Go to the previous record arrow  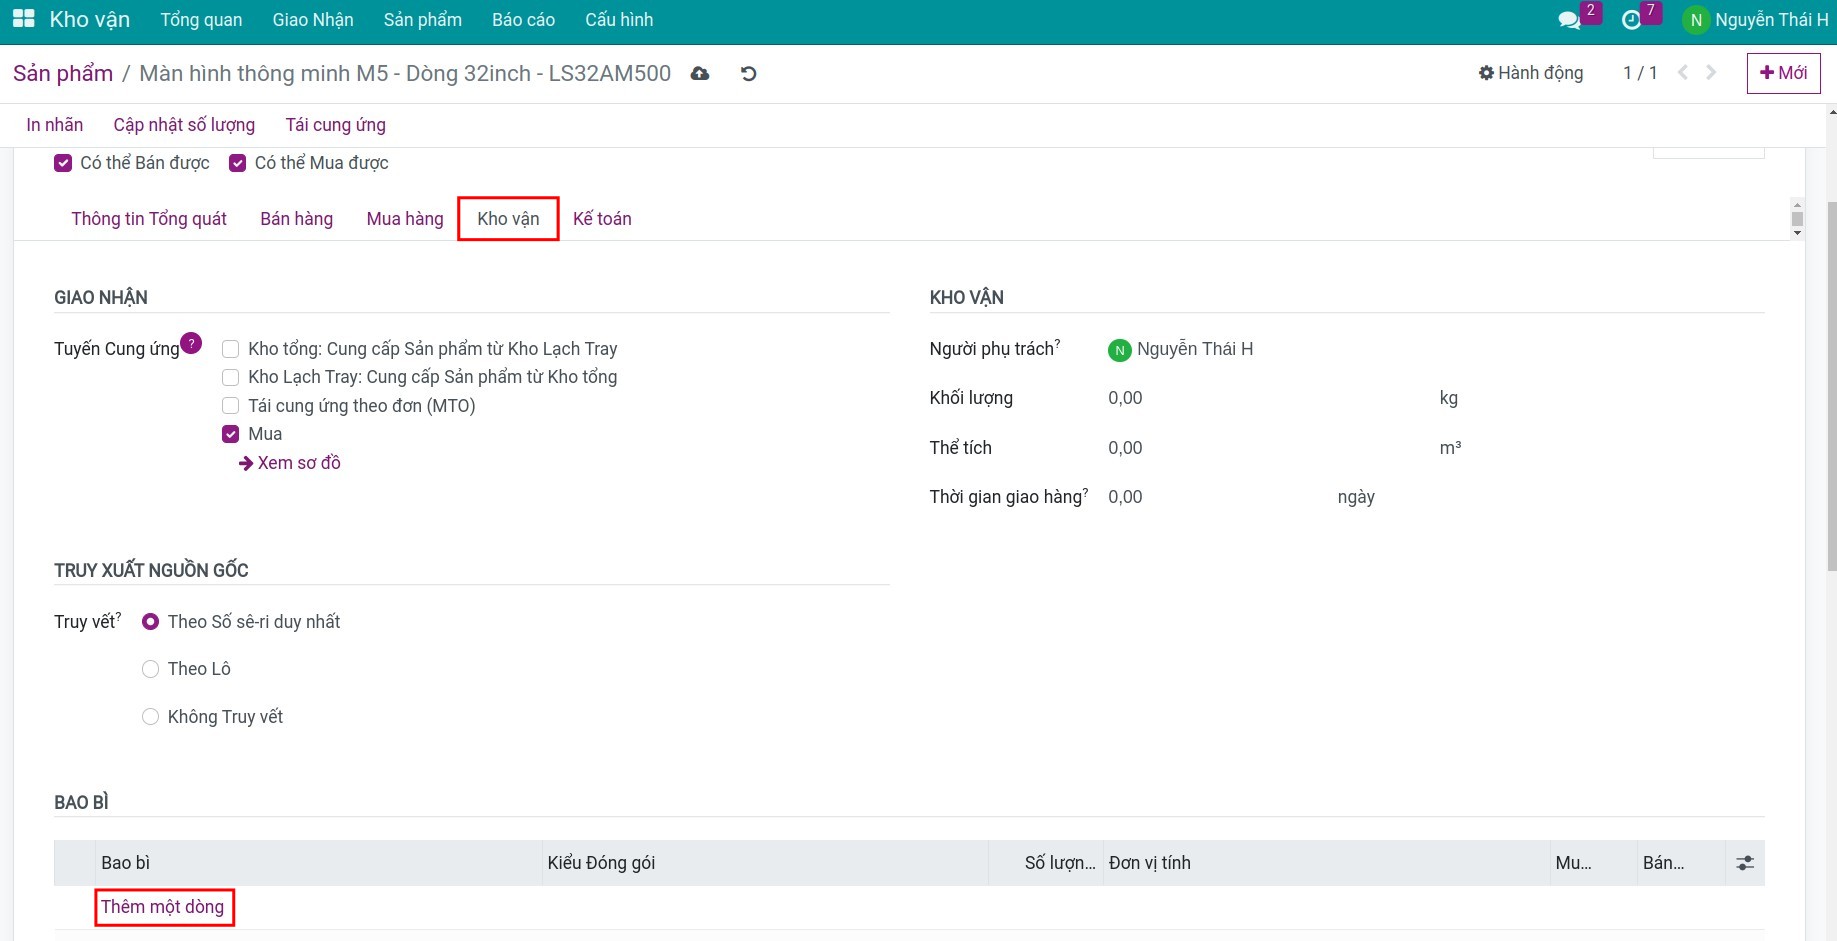pyautogui.click(x=1683, y=73)
